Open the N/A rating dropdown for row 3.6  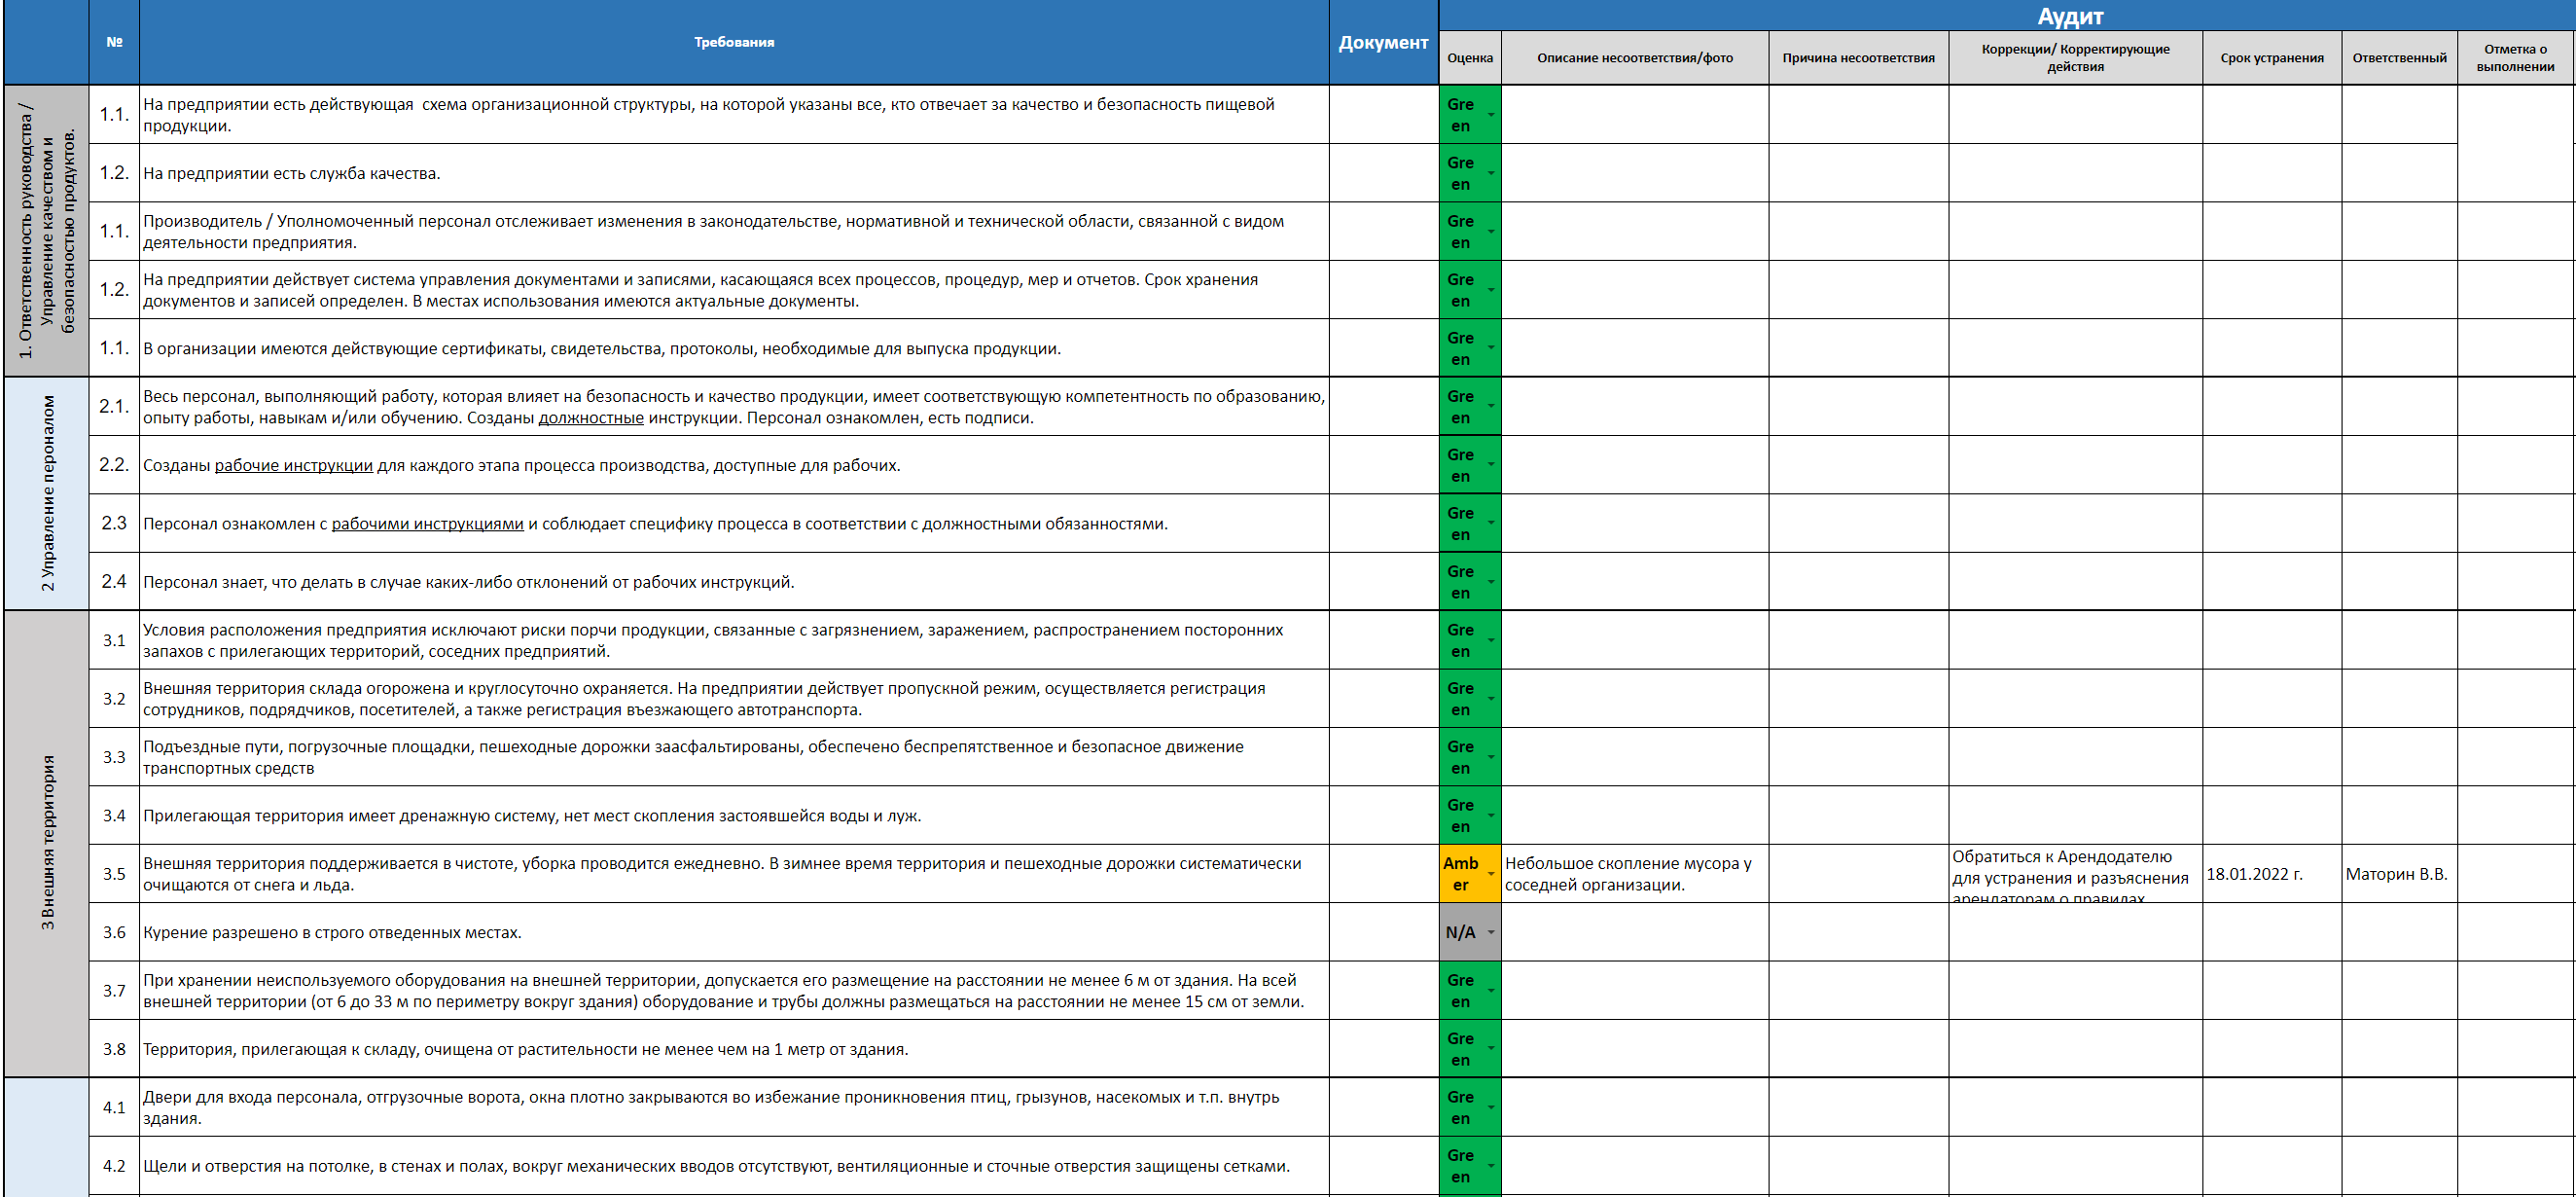point(1491,932)
